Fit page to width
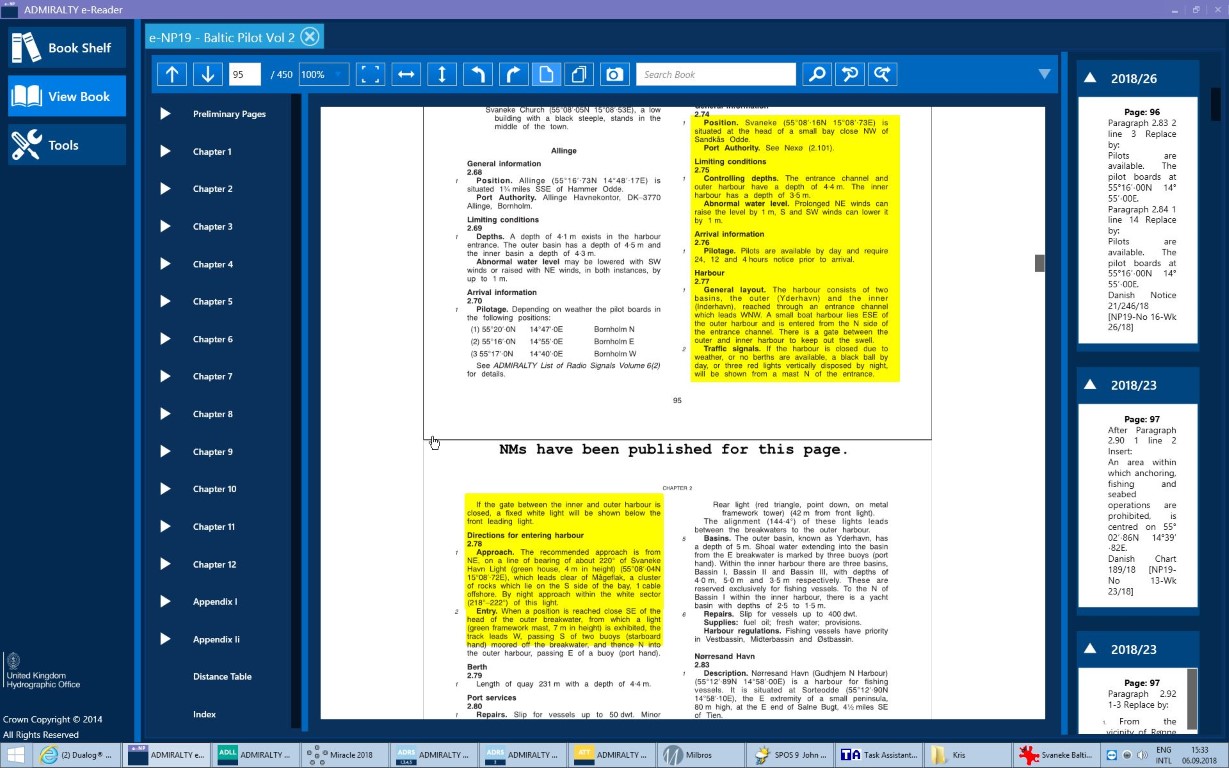Viewport: 1229px width, 768px height. [406, 74]
